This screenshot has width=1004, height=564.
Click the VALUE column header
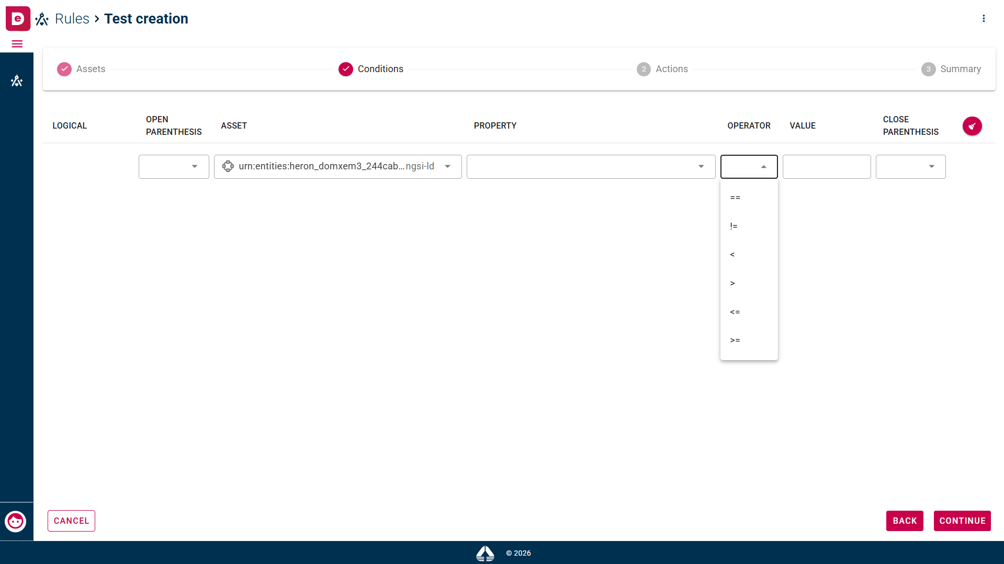802,126
